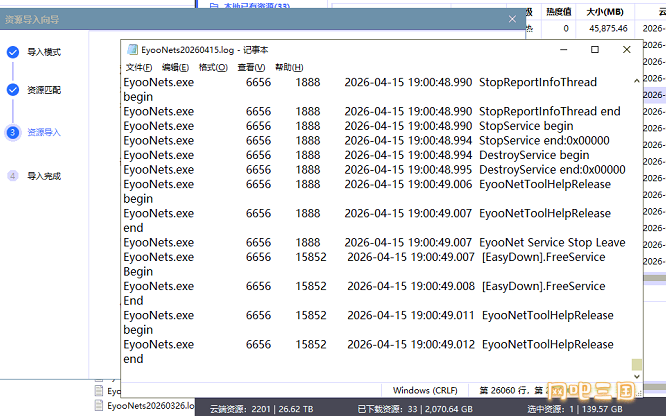
Task: Click the Windows (CRLF) status bar entry
Action: point(425,390)
